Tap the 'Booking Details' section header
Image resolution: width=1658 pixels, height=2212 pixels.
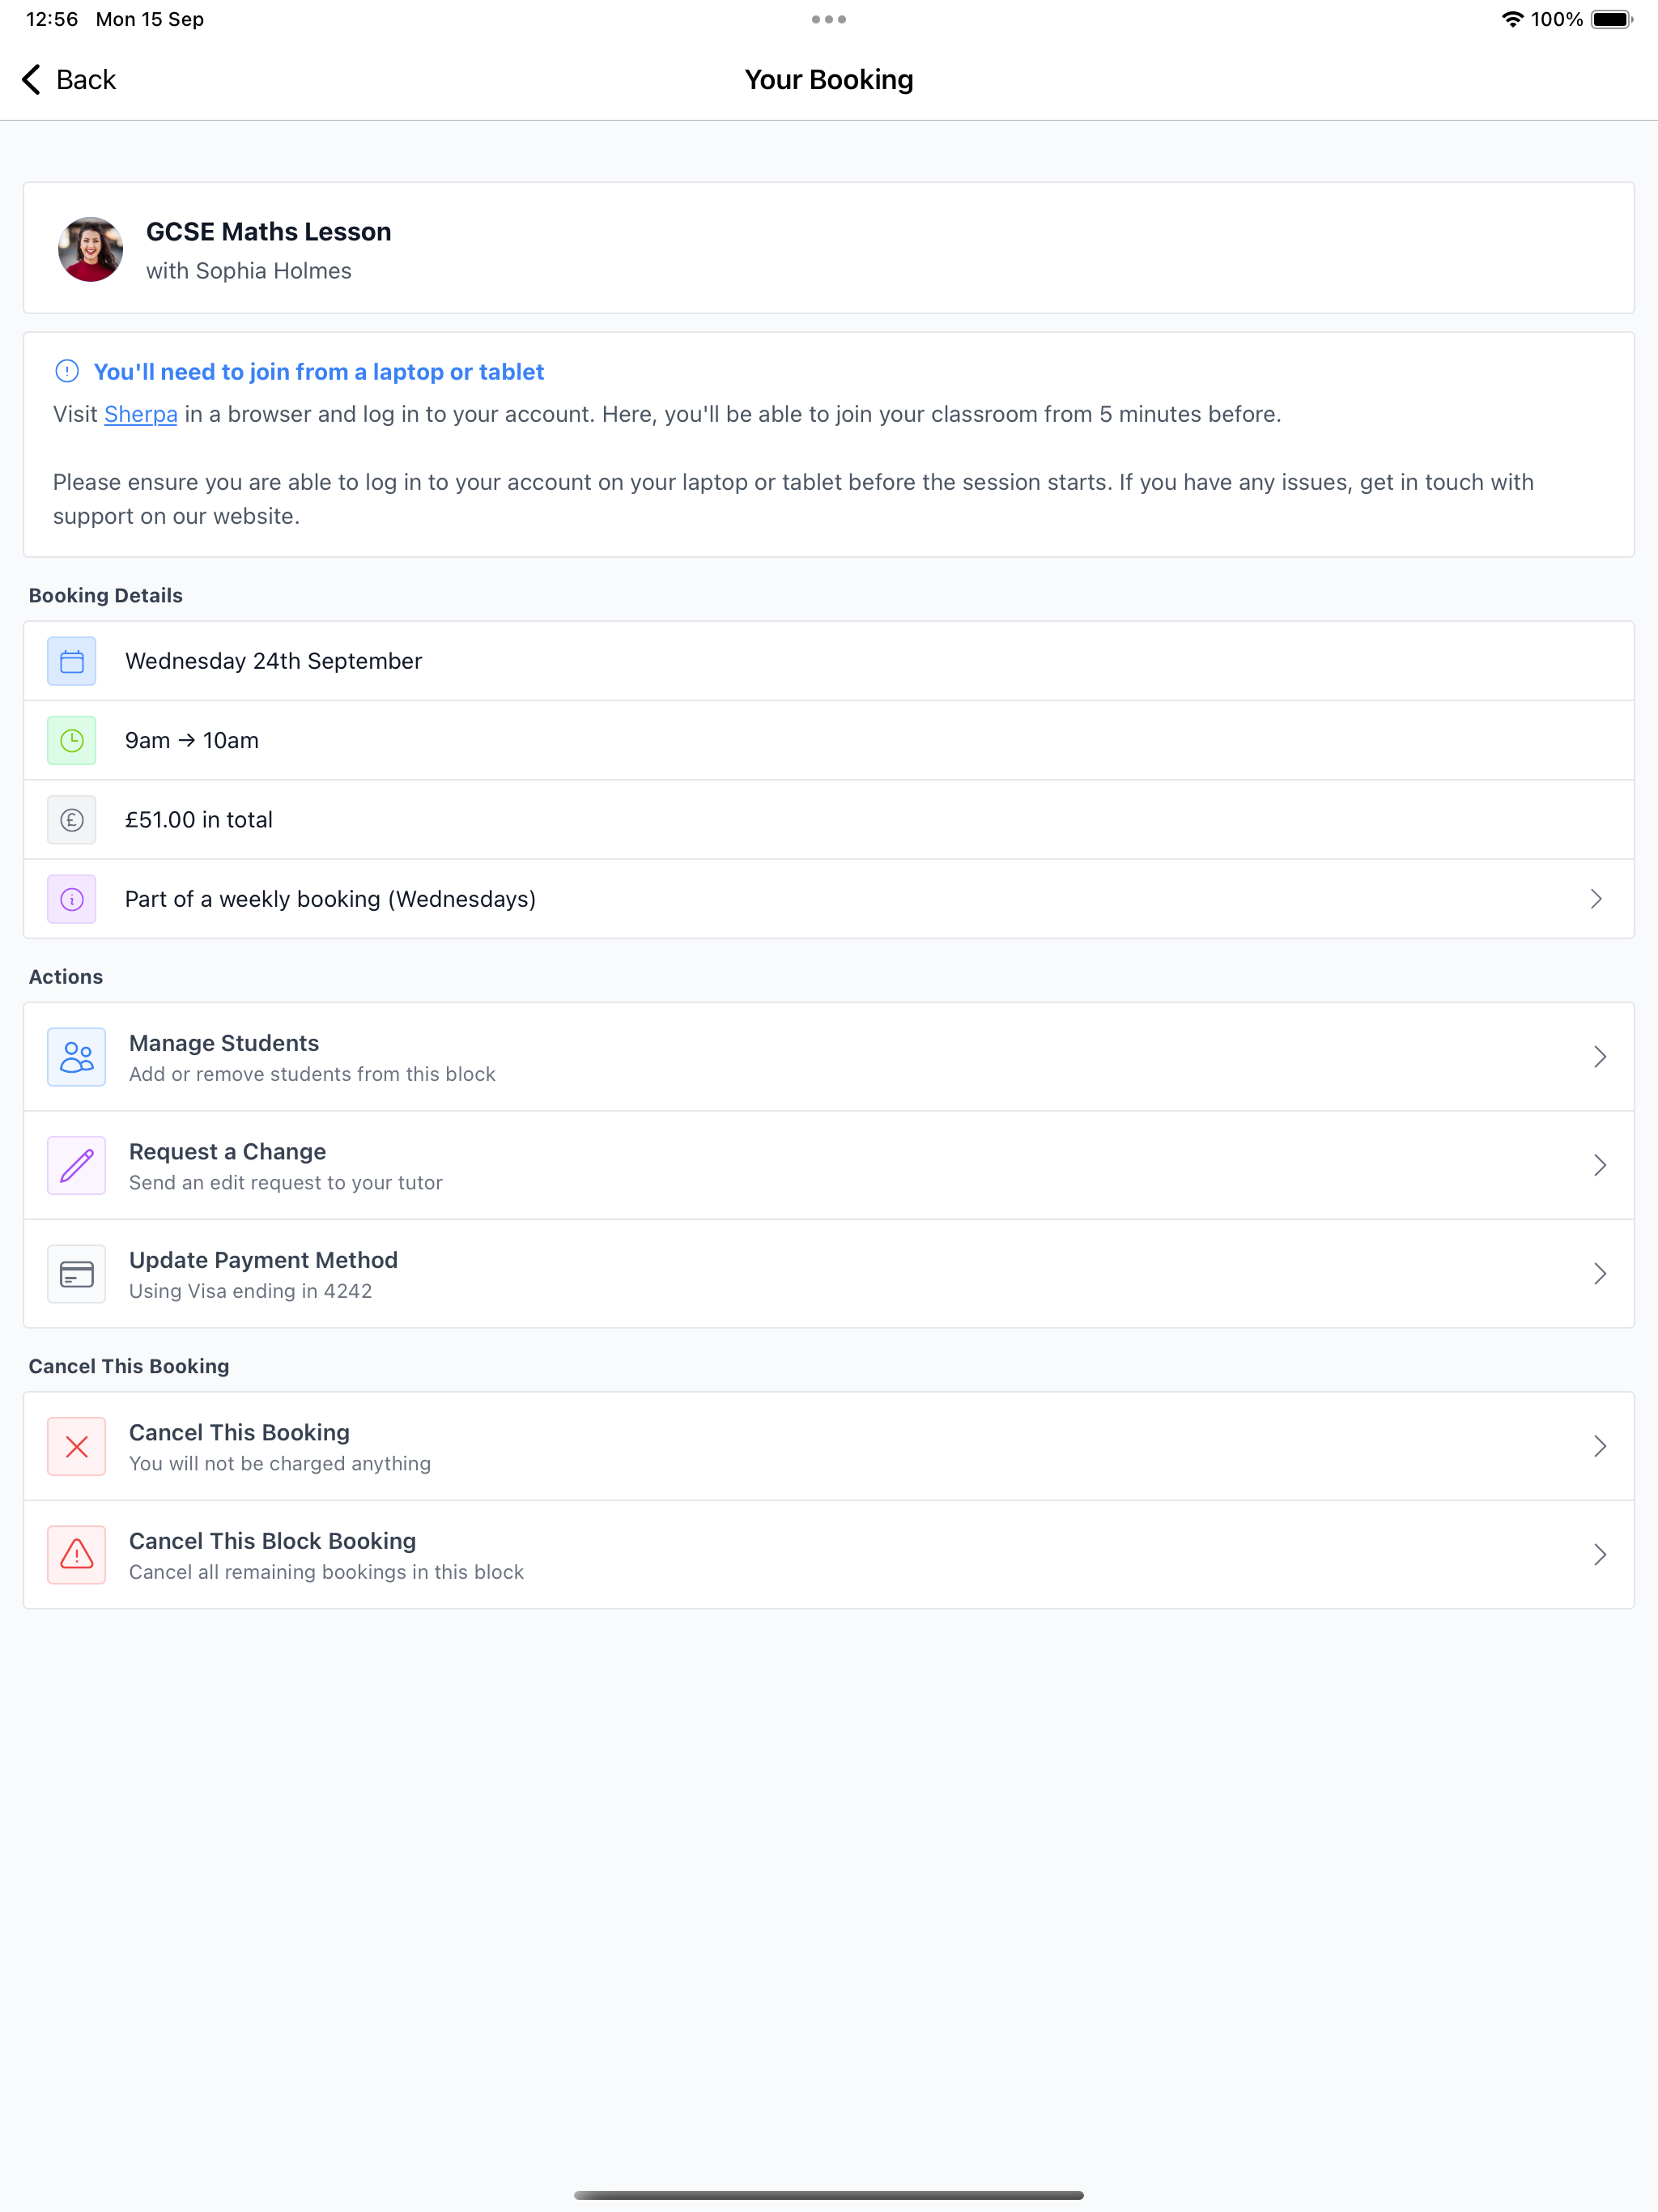pos(106,595)
